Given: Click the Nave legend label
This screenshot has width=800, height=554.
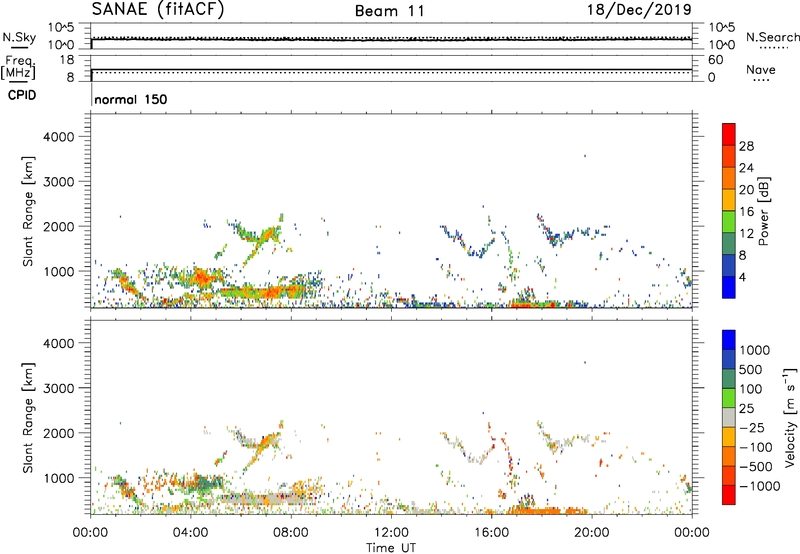Looking at the screenshot, I should coord(761,69).
